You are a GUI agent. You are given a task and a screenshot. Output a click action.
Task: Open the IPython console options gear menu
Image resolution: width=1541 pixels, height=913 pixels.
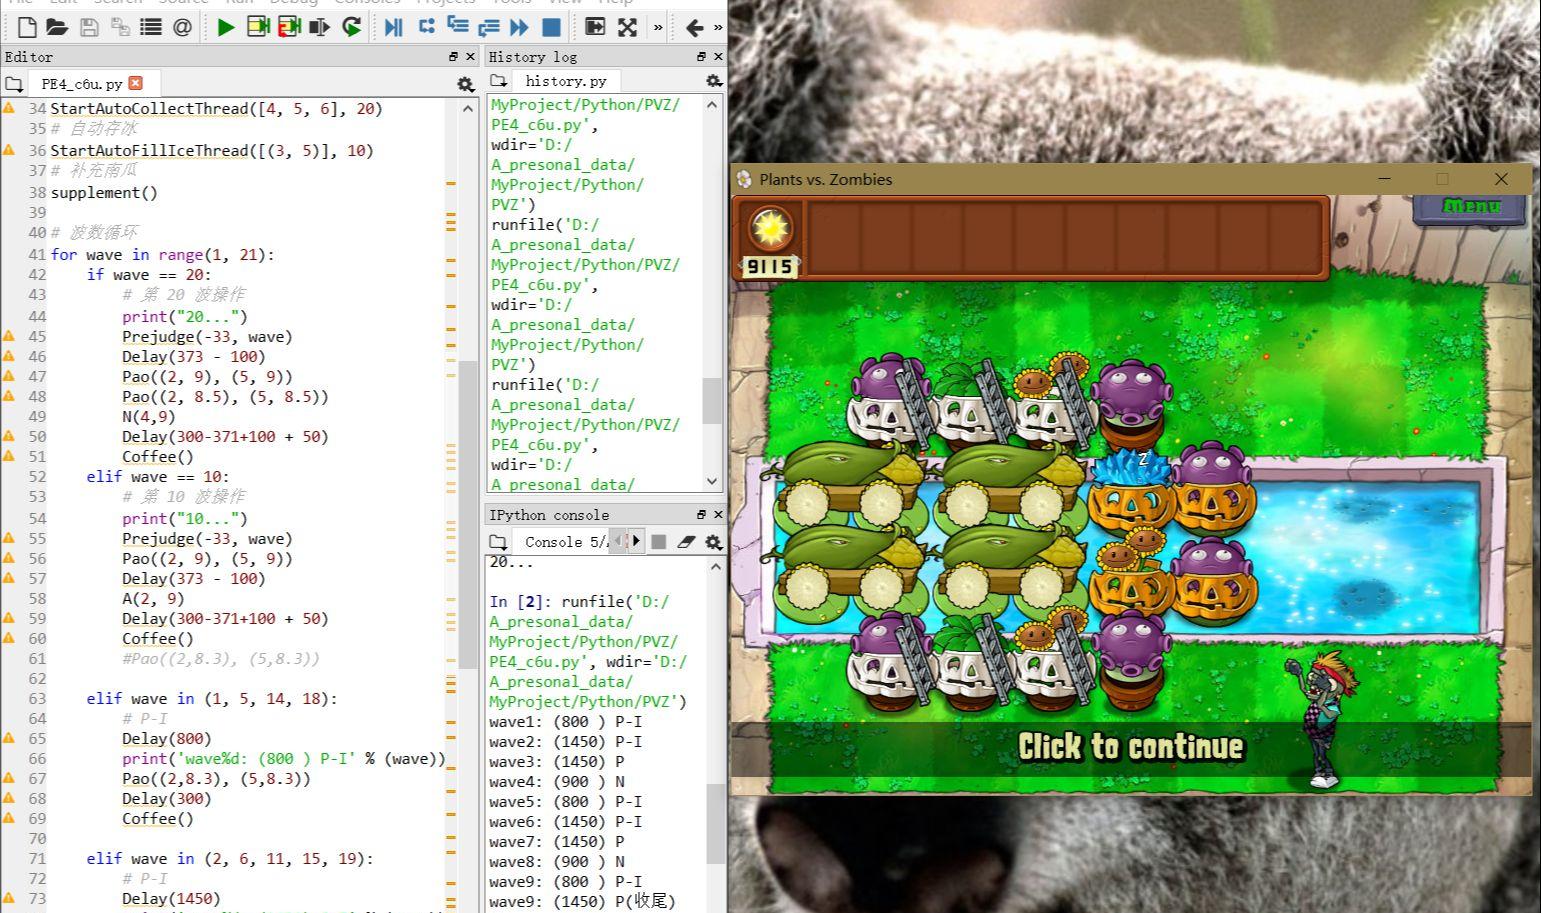tap(713, 542)
